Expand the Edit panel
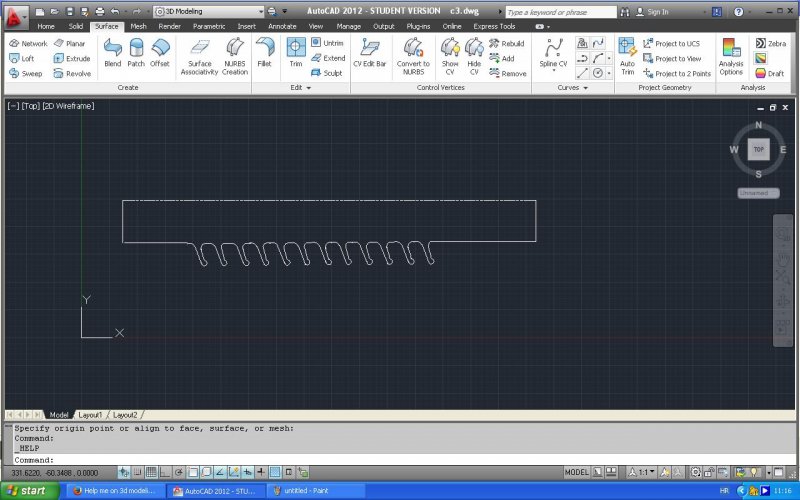 pyautogui.click(x=300, y=88)
